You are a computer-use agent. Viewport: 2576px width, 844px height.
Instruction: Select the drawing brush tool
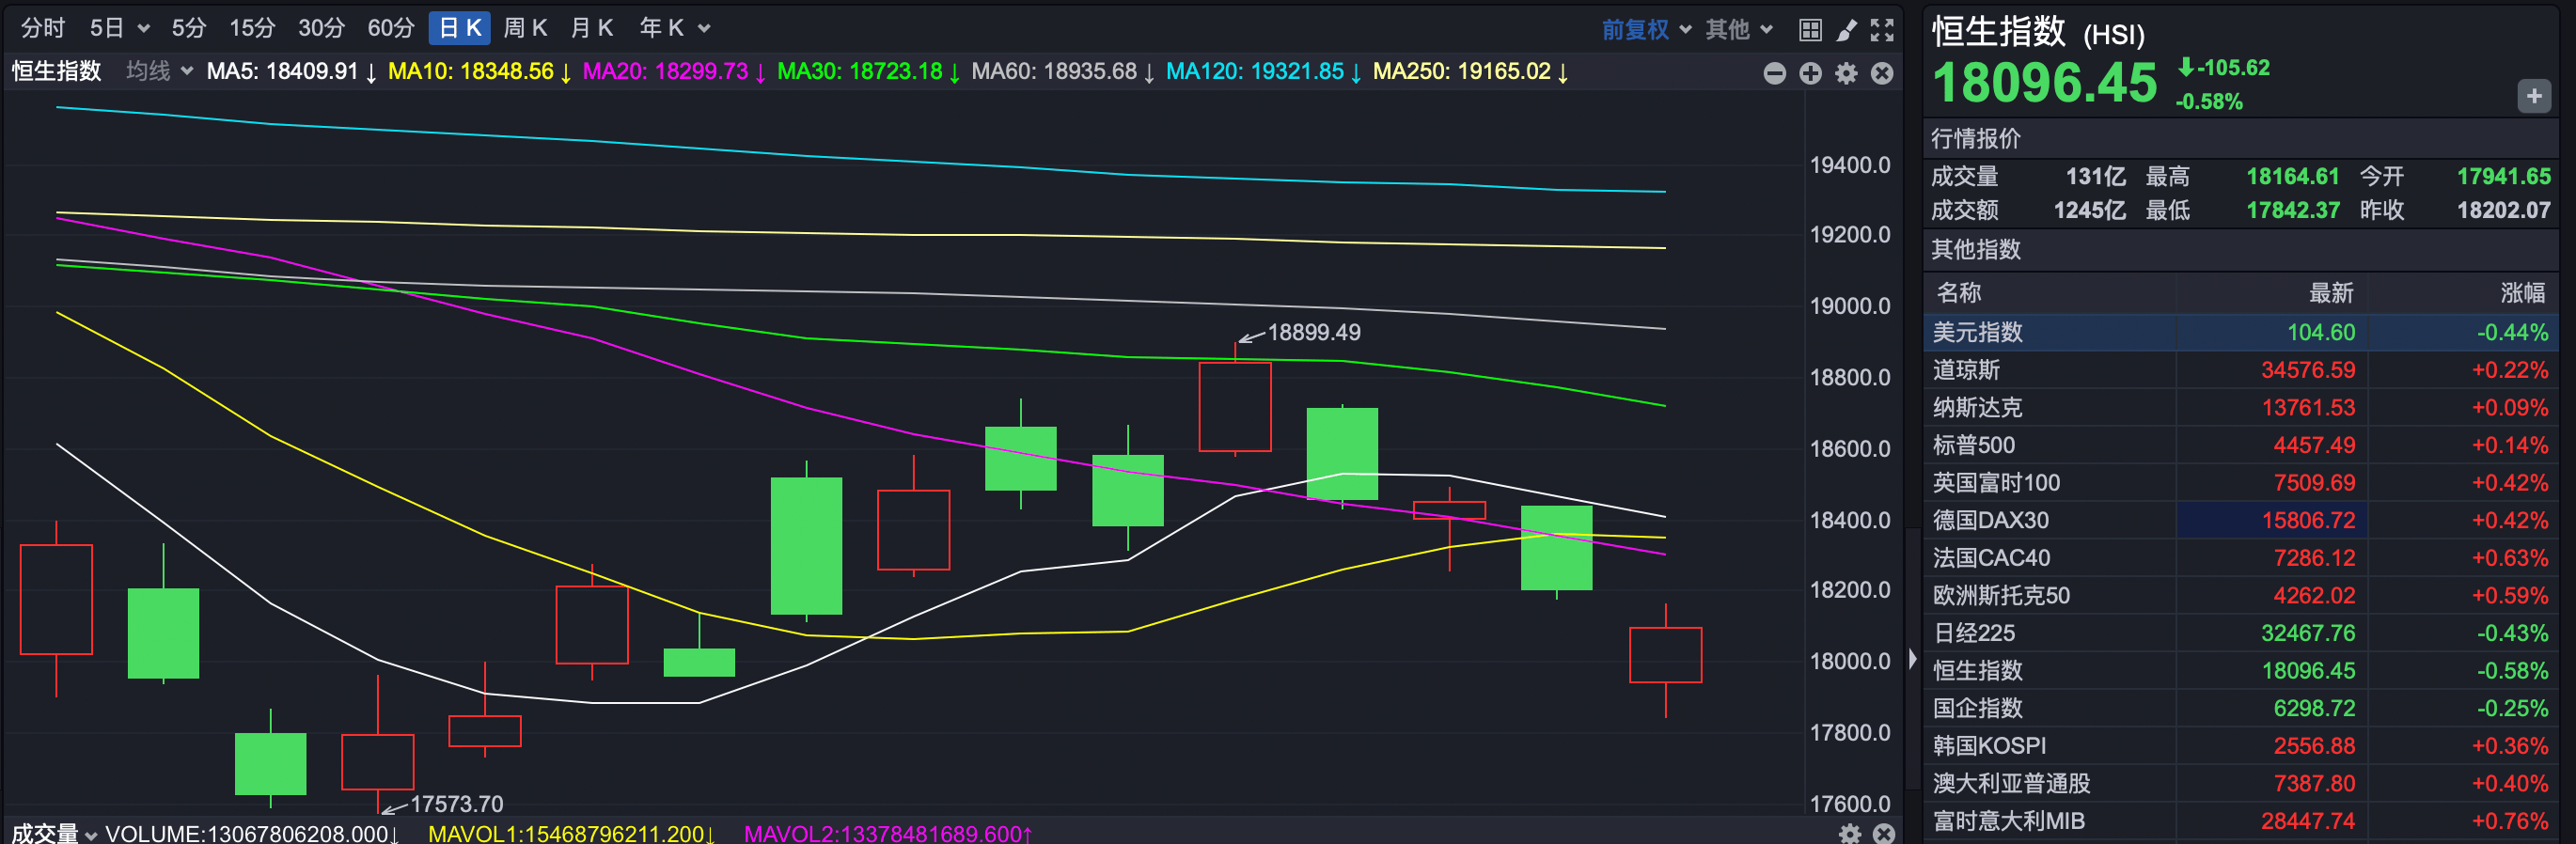[x=1846, y=30]
